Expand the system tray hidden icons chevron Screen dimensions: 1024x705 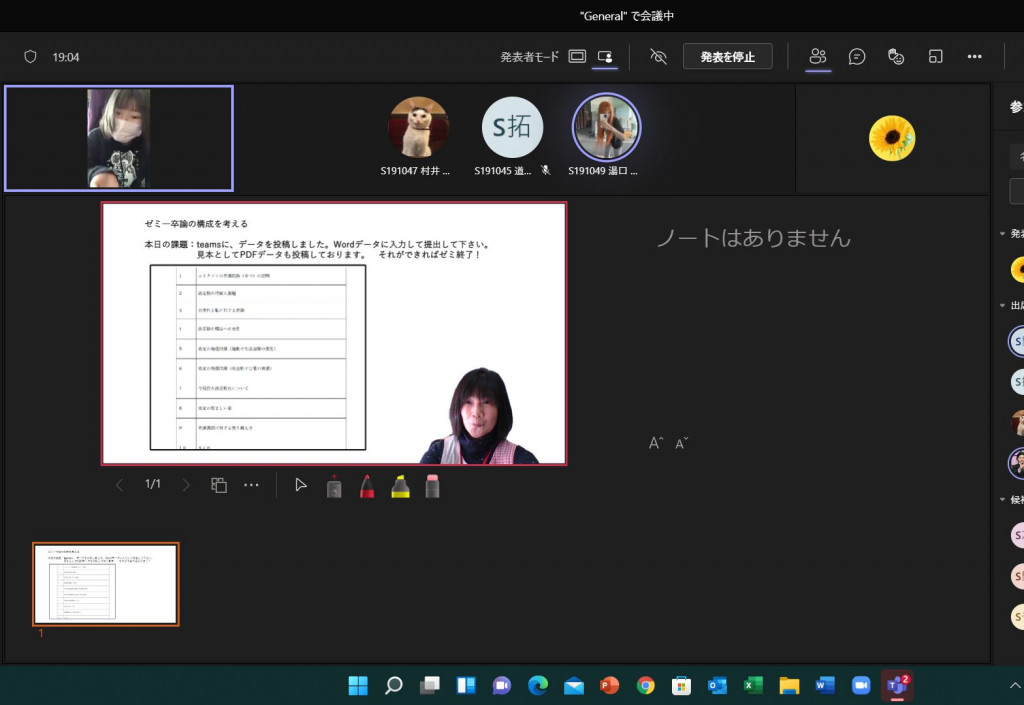click(x=1015, y=686)
